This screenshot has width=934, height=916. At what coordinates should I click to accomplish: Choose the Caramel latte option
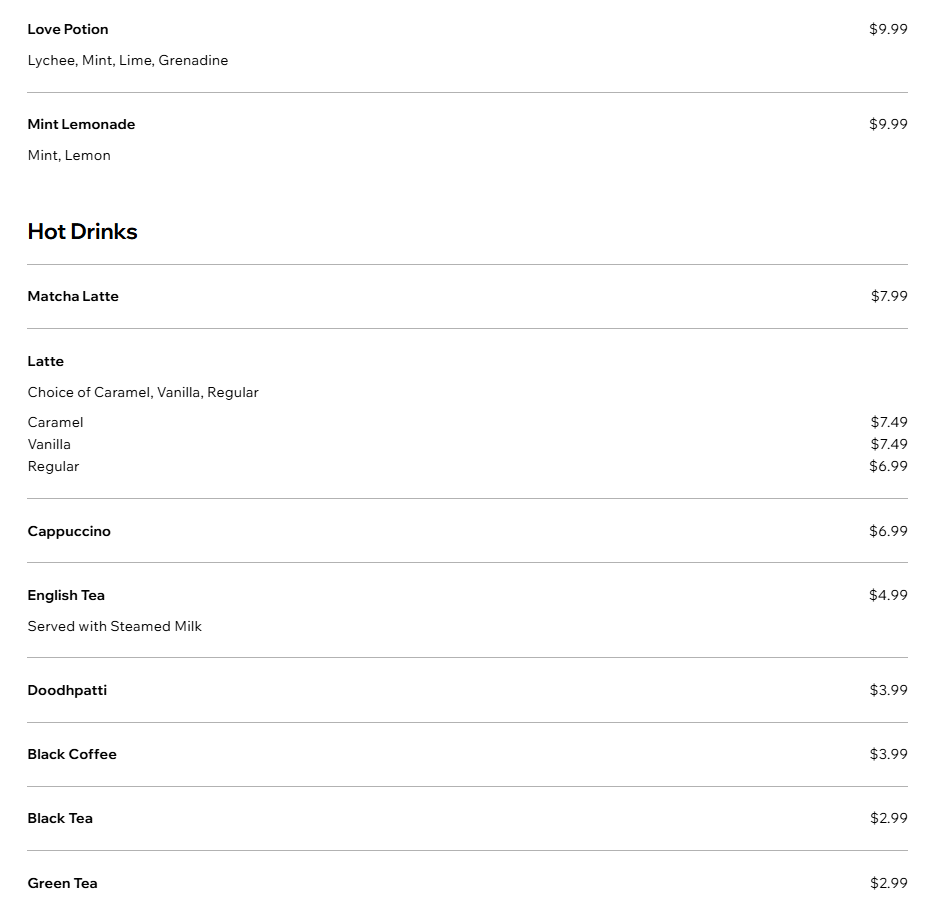(x=467, y=422)
